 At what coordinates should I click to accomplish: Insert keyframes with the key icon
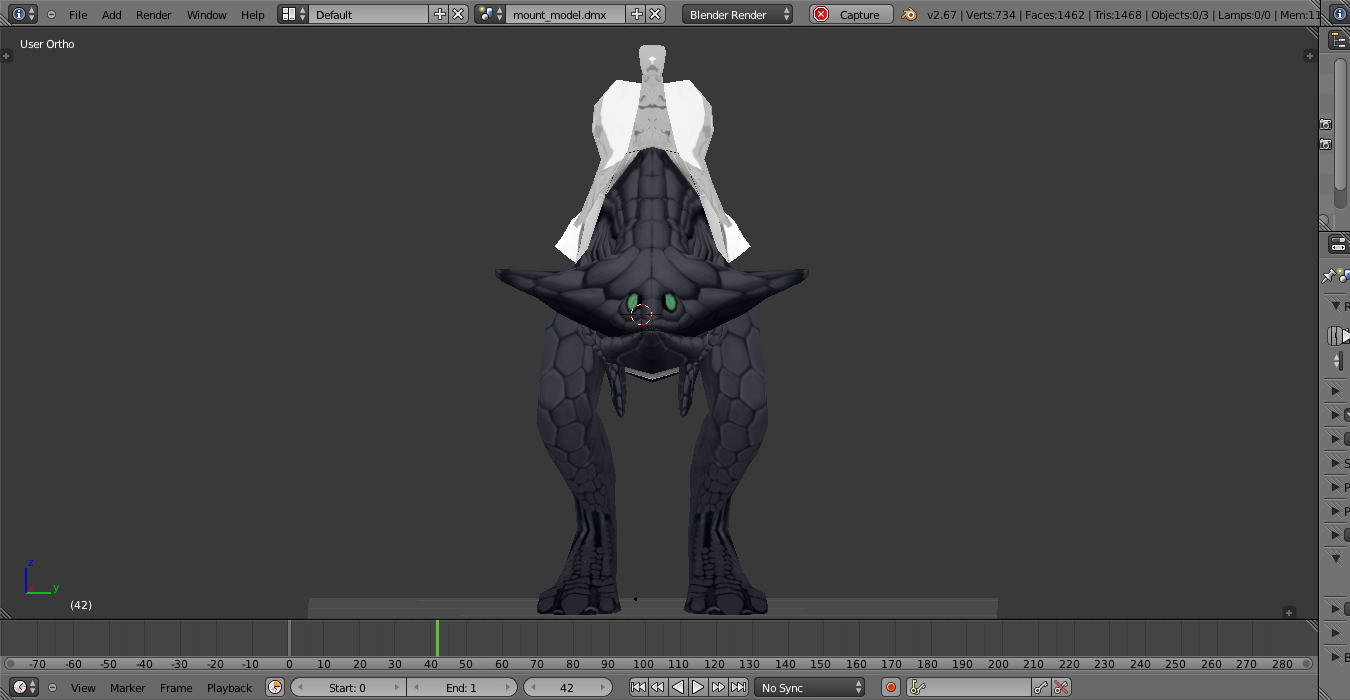coord(1042,687)
